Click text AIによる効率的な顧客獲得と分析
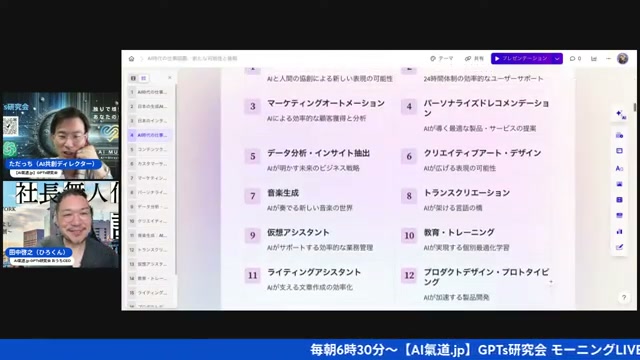Screen dimensions: 640x360 pos(316,119)
